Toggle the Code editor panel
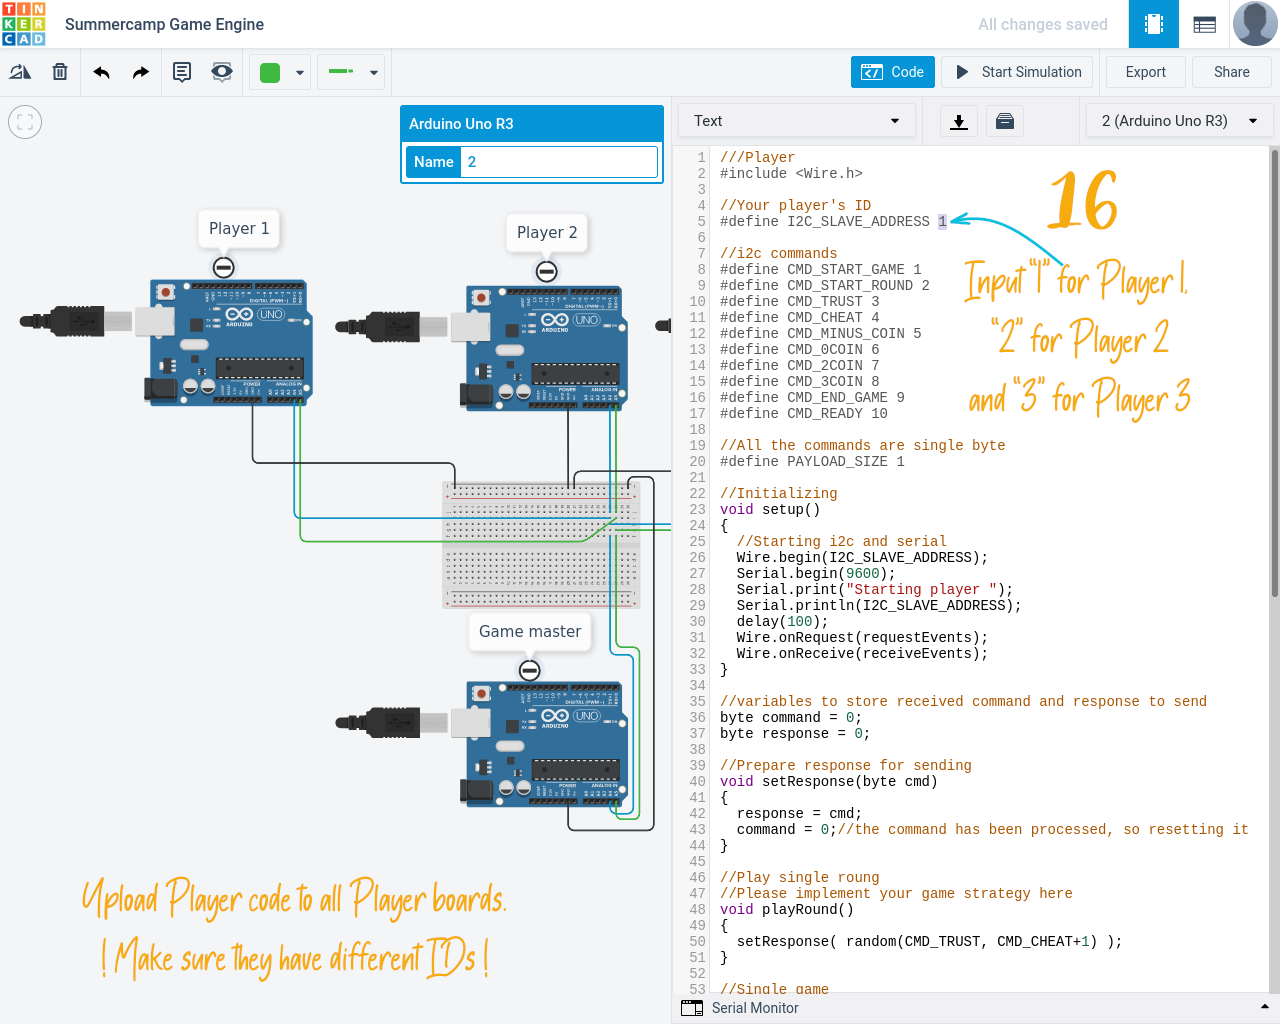 [893, 72]
